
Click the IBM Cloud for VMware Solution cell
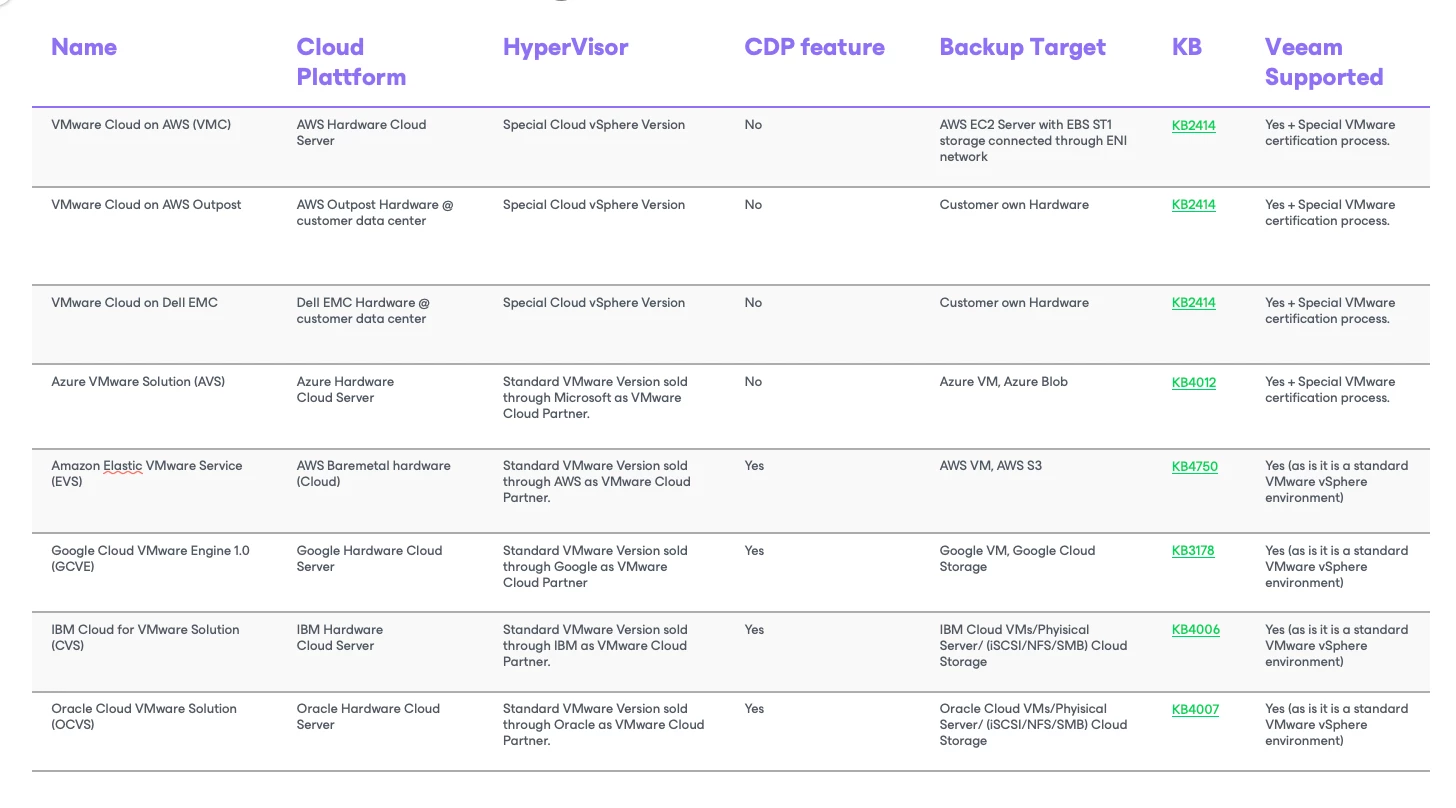point(145,630)
